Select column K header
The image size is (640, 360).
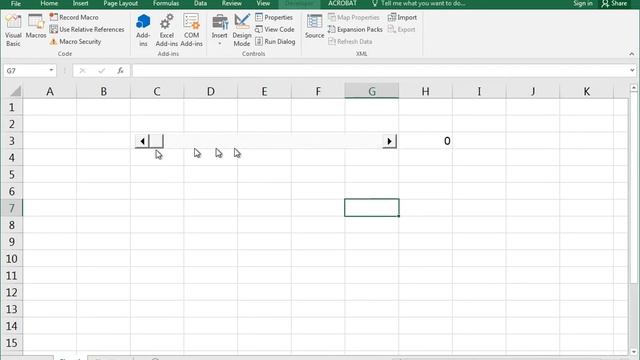[587, 91]
